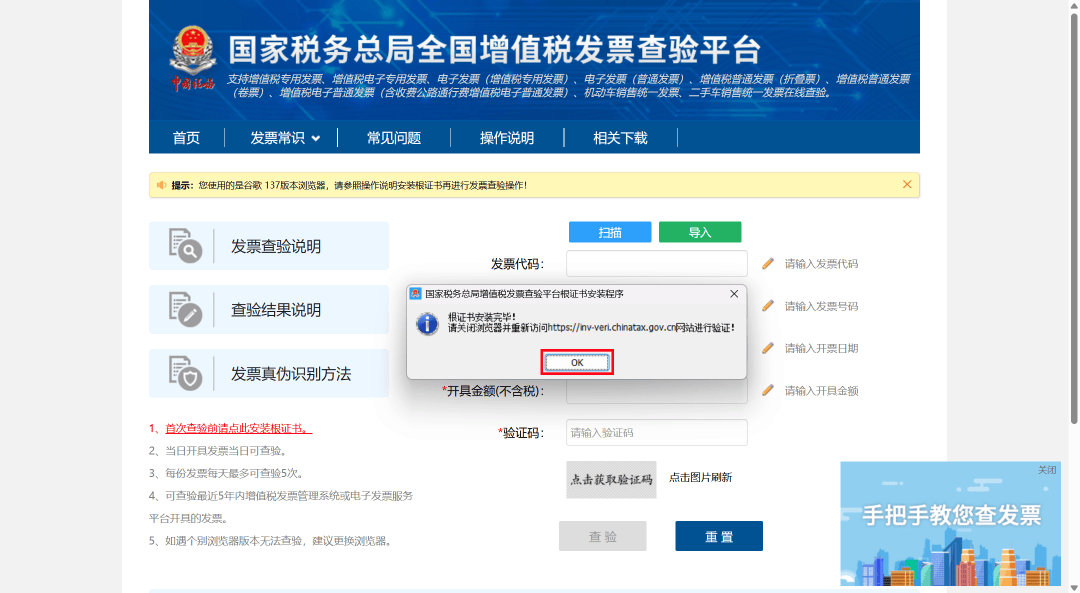Click the captcha image to get code
The image size is (1080, 593).
pos(611,479)
